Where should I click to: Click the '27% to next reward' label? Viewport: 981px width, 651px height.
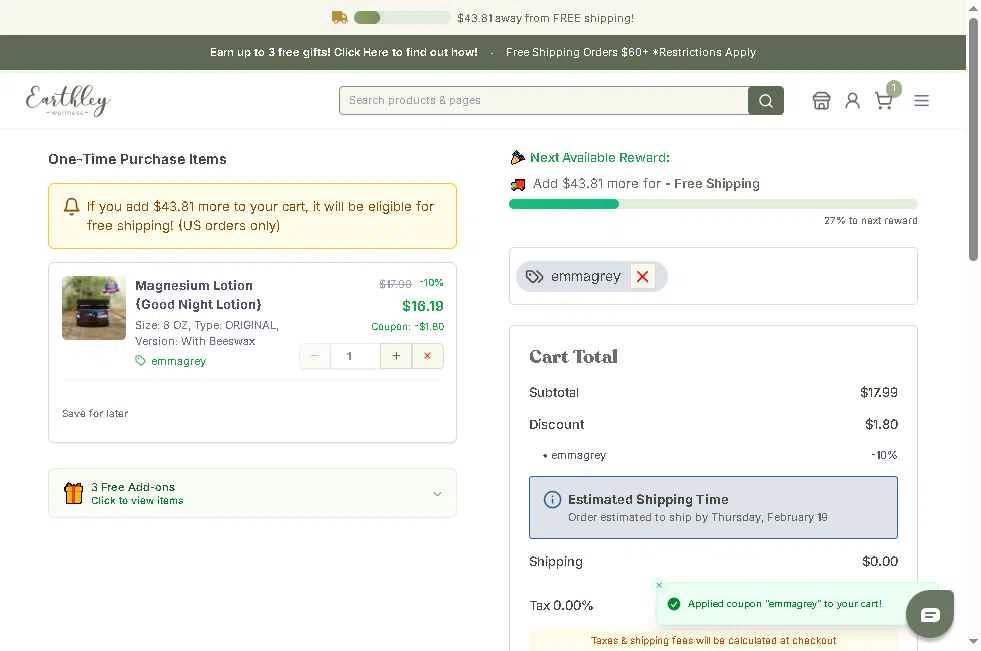[870, 220]
